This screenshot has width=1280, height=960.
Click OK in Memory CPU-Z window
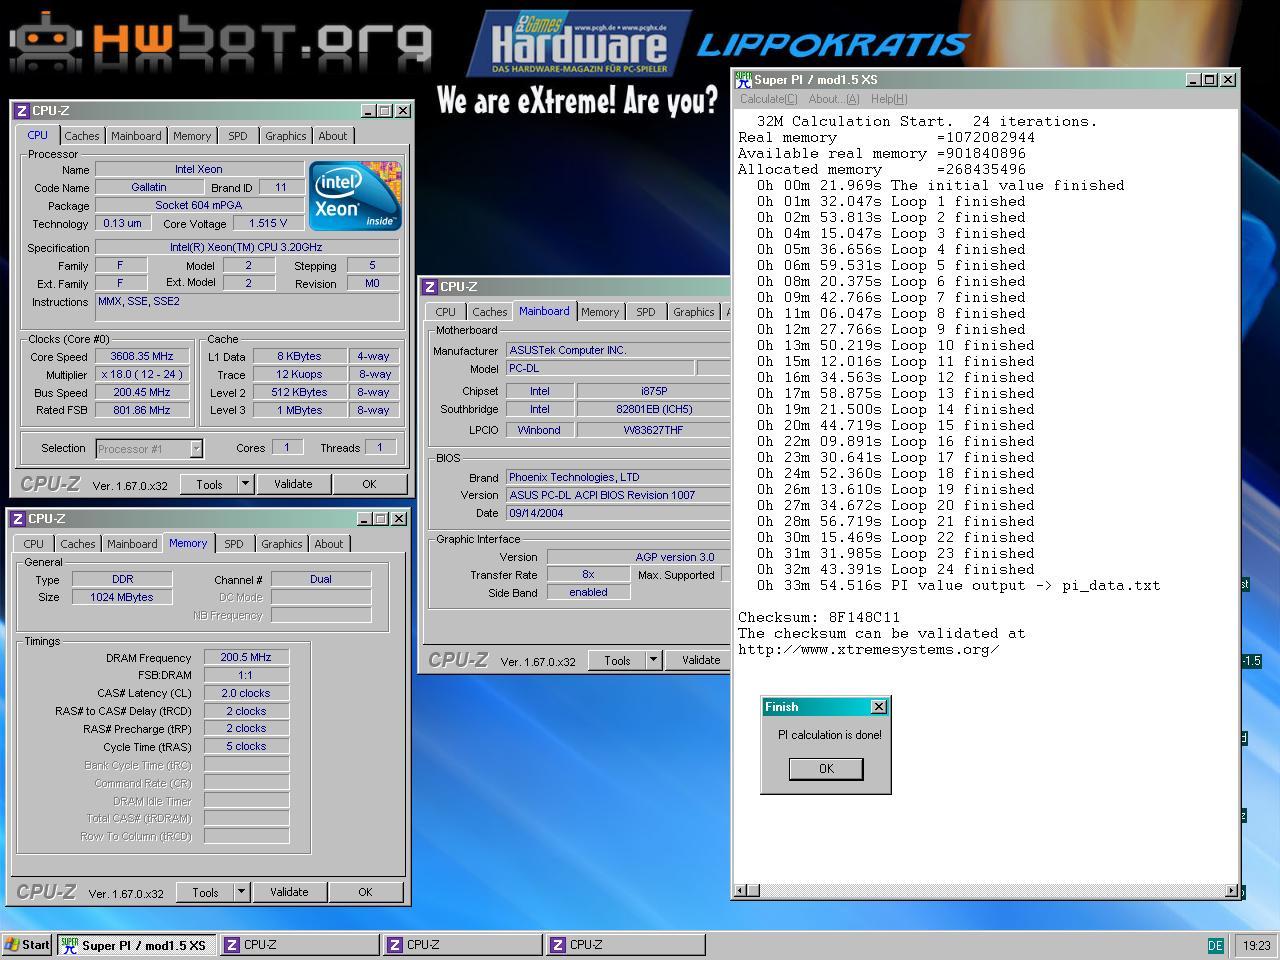tap(365, 892)
